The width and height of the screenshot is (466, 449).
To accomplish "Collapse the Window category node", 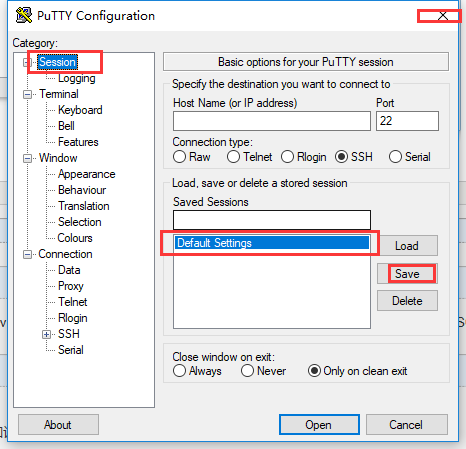I will tap(27, 158).
